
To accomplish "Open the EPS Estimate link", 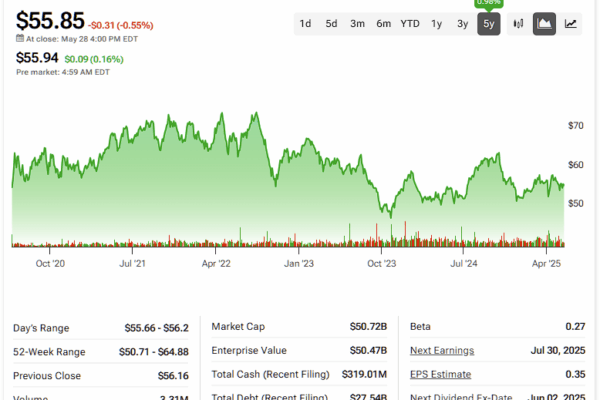I will point(440,374).
